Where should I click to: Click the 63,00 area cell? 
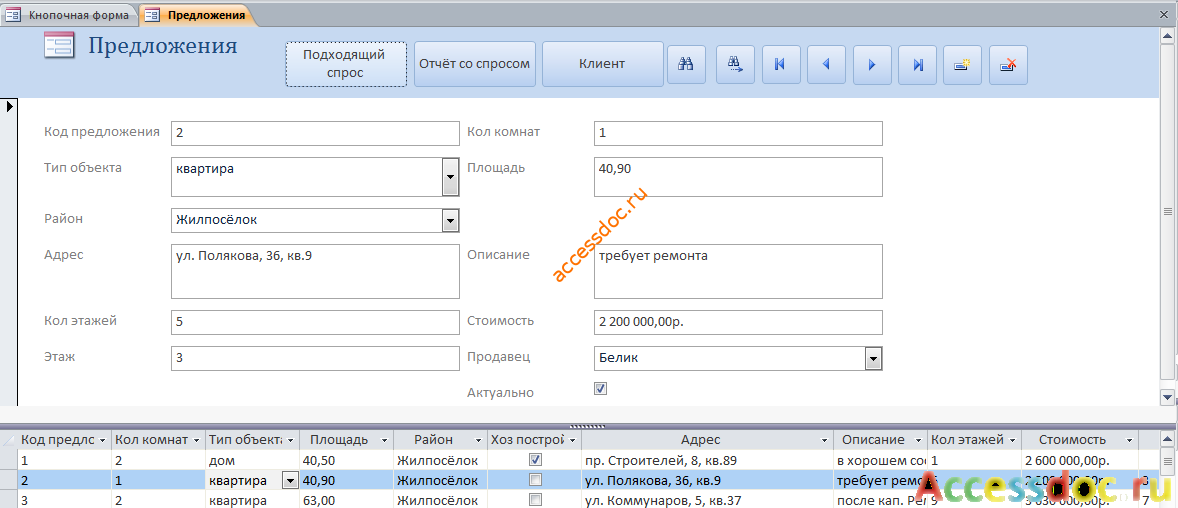coord(345,500)
